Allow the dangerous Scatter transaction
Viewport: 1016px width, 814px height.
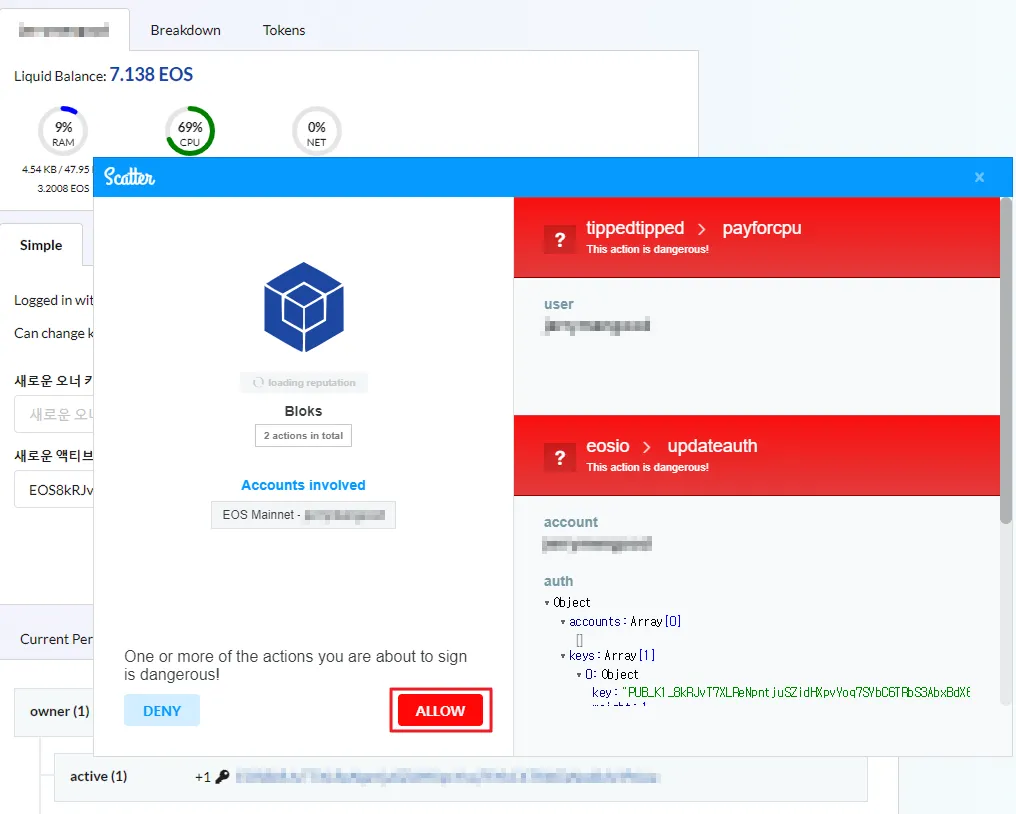pyautogui.click(x=441, y=710)
